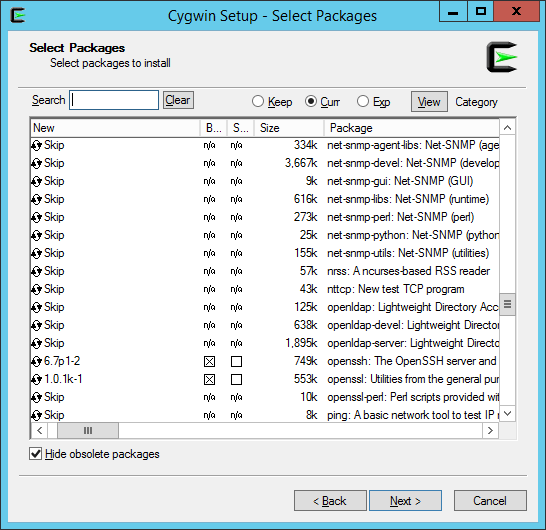Cycle the install action for net-snmp-perl

pyautogui.click(x=37, y=217)
